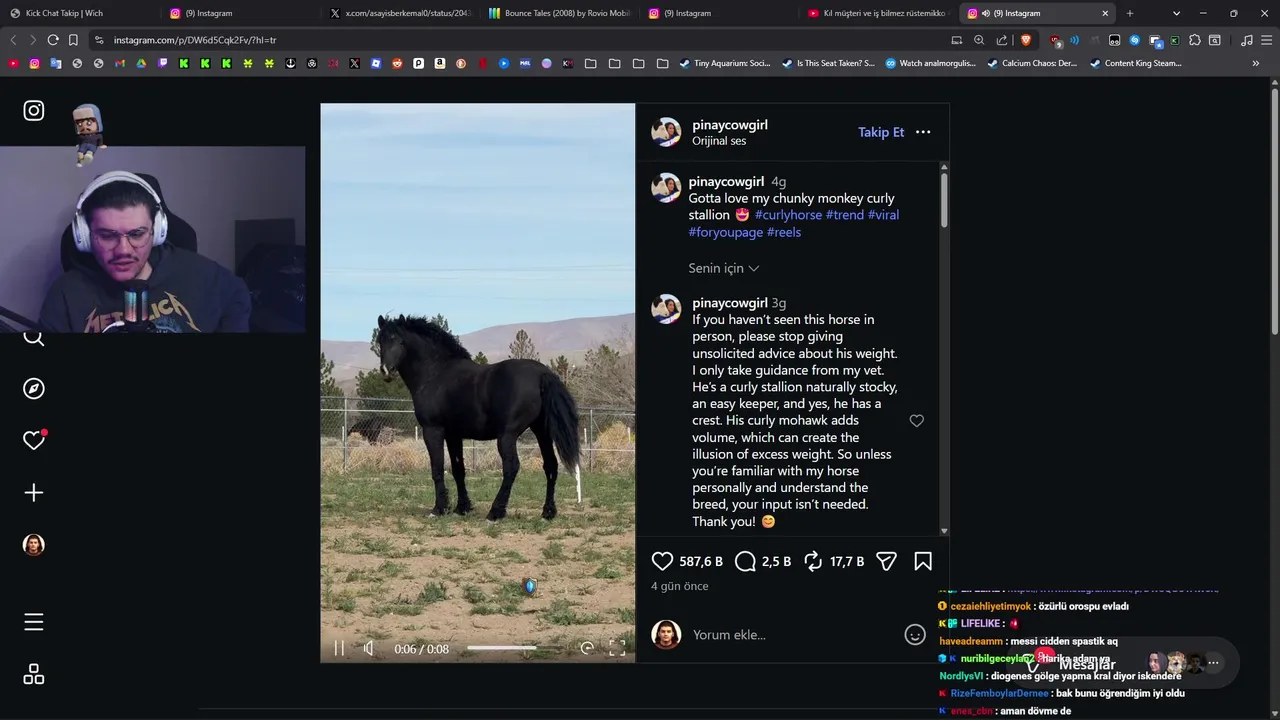The image size is (1280, 720).
Task: Open #foryoupage hashtag link
Action: (725, 232)
